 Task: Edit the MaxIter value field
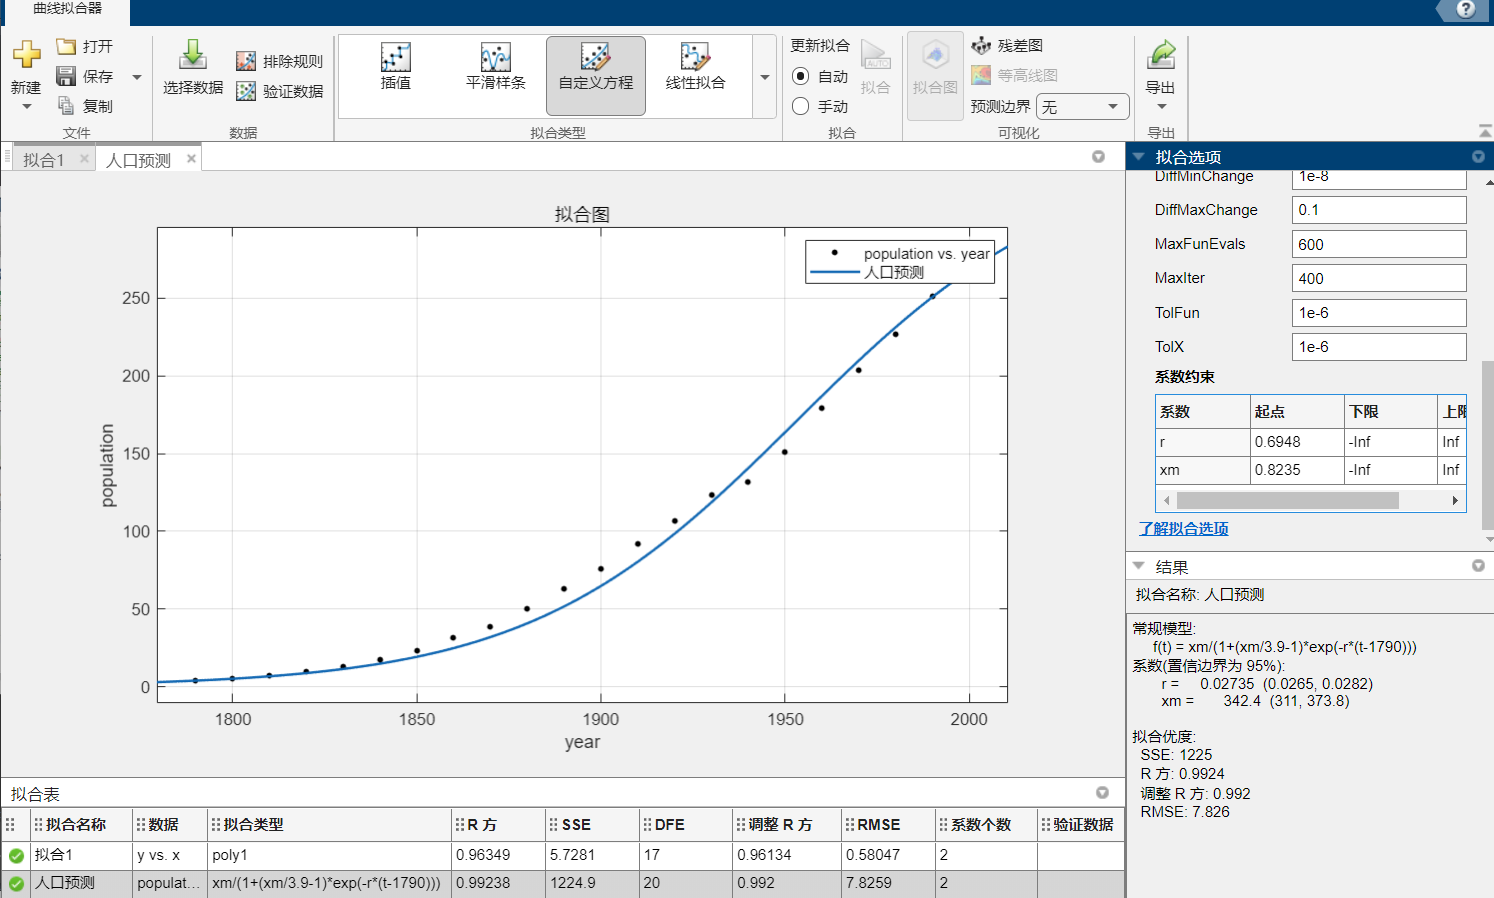pyautogui.click(x=1379, y=278)
